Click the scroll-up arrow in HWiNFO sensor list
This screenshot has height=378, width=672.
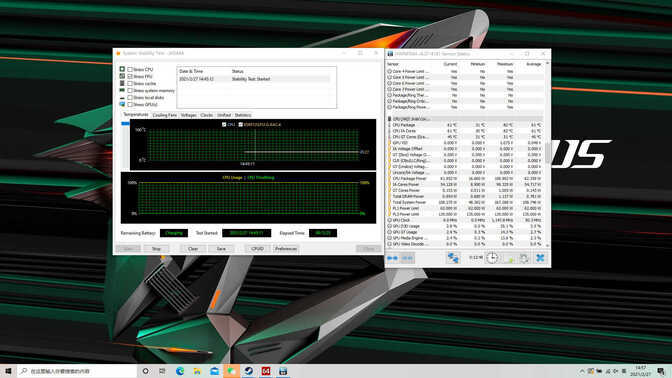coord(547,63)
